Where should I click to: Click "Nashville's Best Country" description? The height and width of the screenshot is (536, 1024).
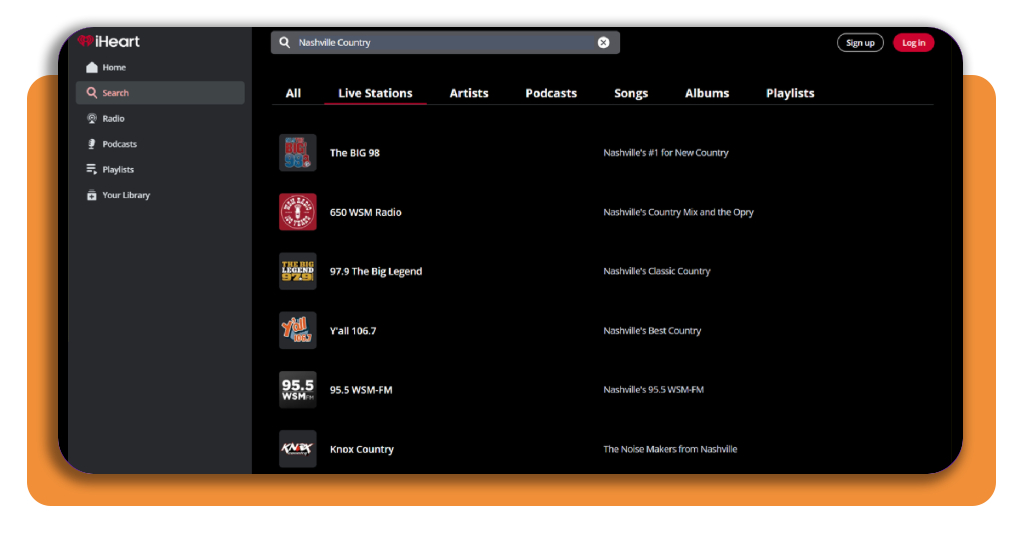pos(652,330)
